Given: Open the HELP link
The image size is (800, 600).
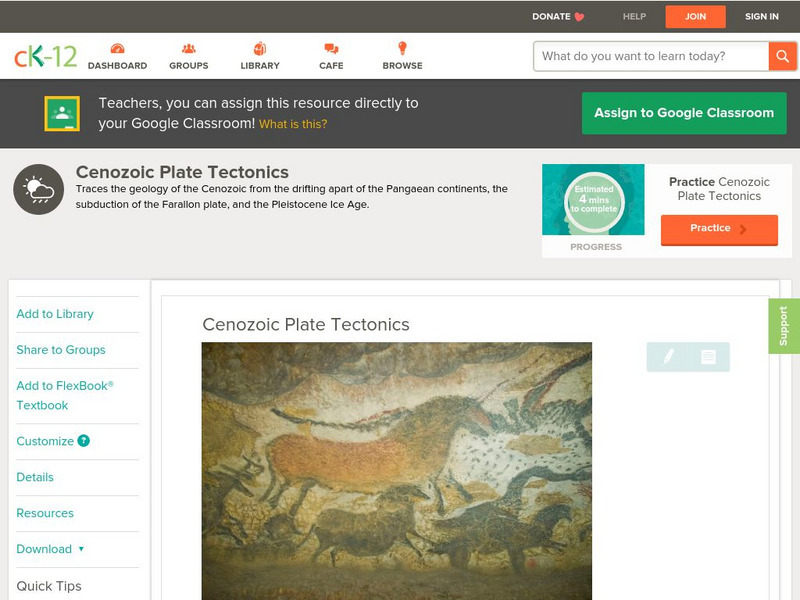Looking at the screenshot, I should pyautogui.click(x=634, y=16).
